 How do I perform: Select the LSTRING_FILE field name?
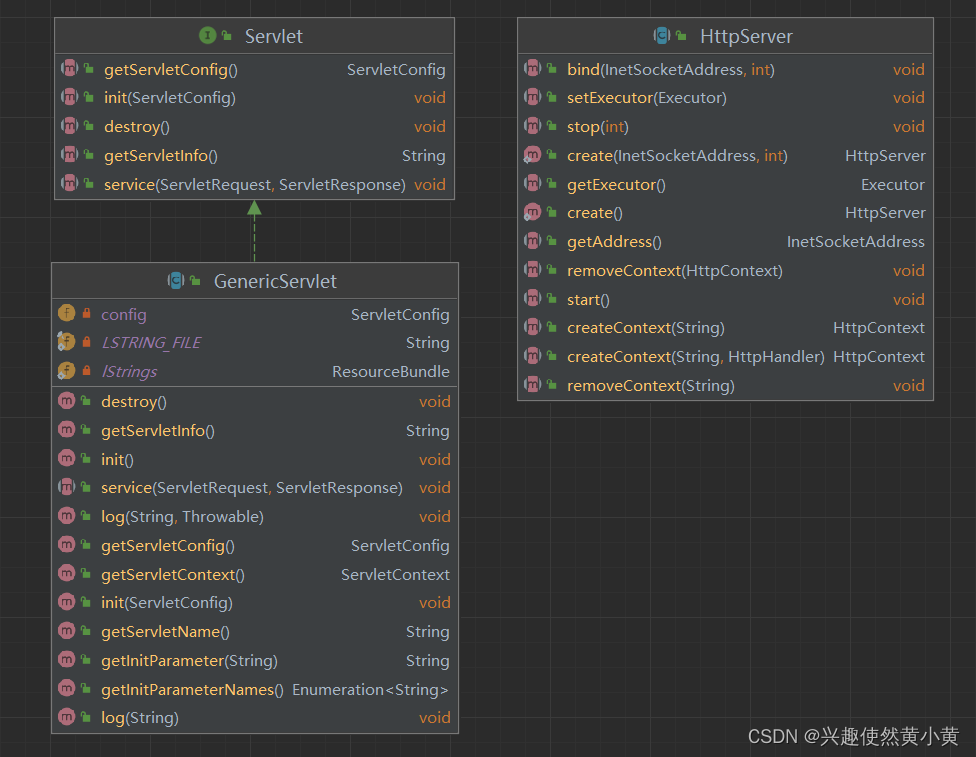point(151,342)
